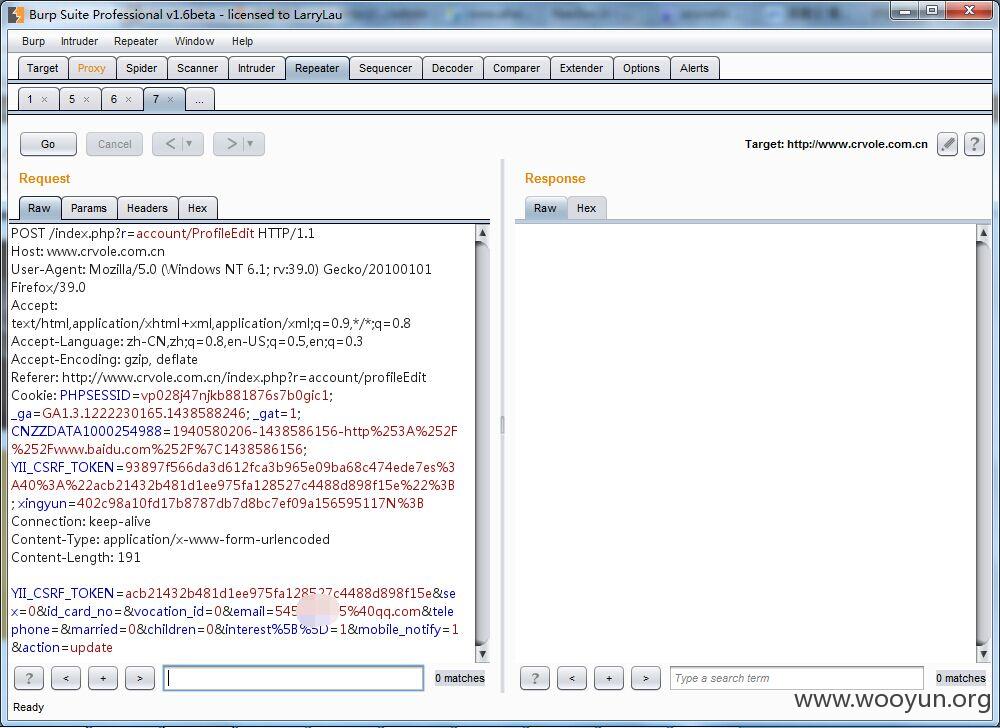
Task: Select the Repeater tool tab
Action: point(317,68)
